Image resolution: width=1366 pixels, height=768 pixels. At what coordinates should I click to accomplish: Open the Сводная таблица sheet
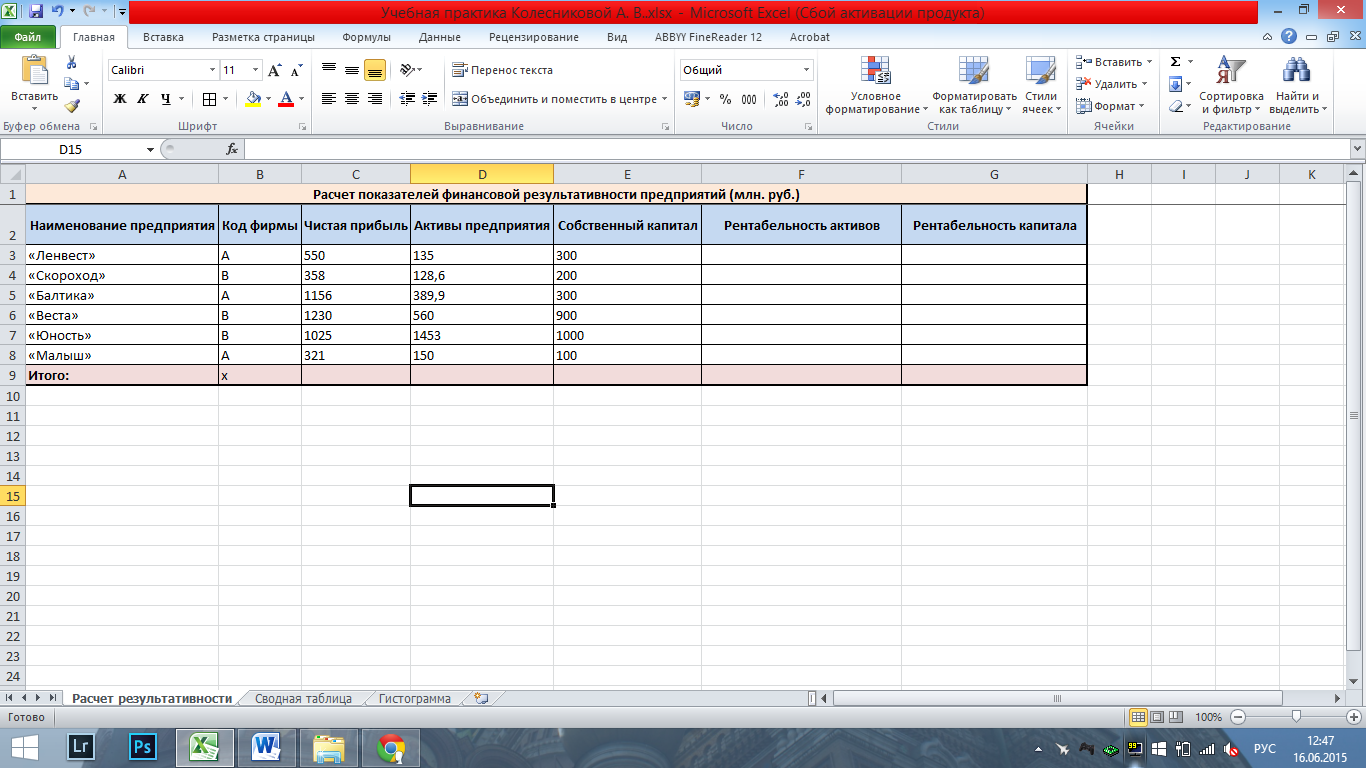pyautogui.click(x=303, y=698)
